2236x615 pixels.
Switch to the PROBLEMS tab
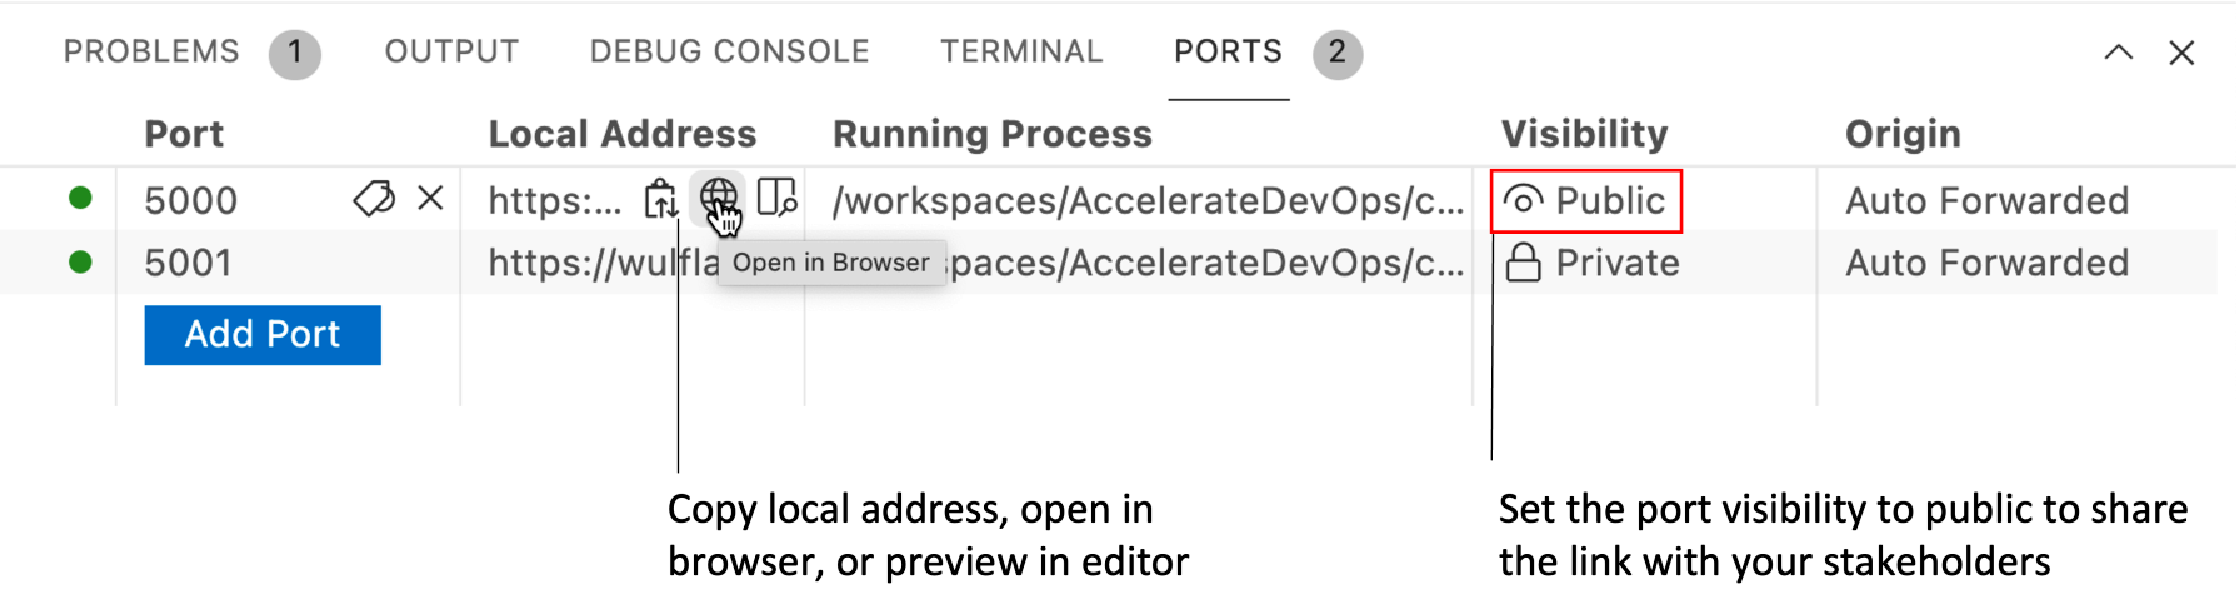[152, 51]
